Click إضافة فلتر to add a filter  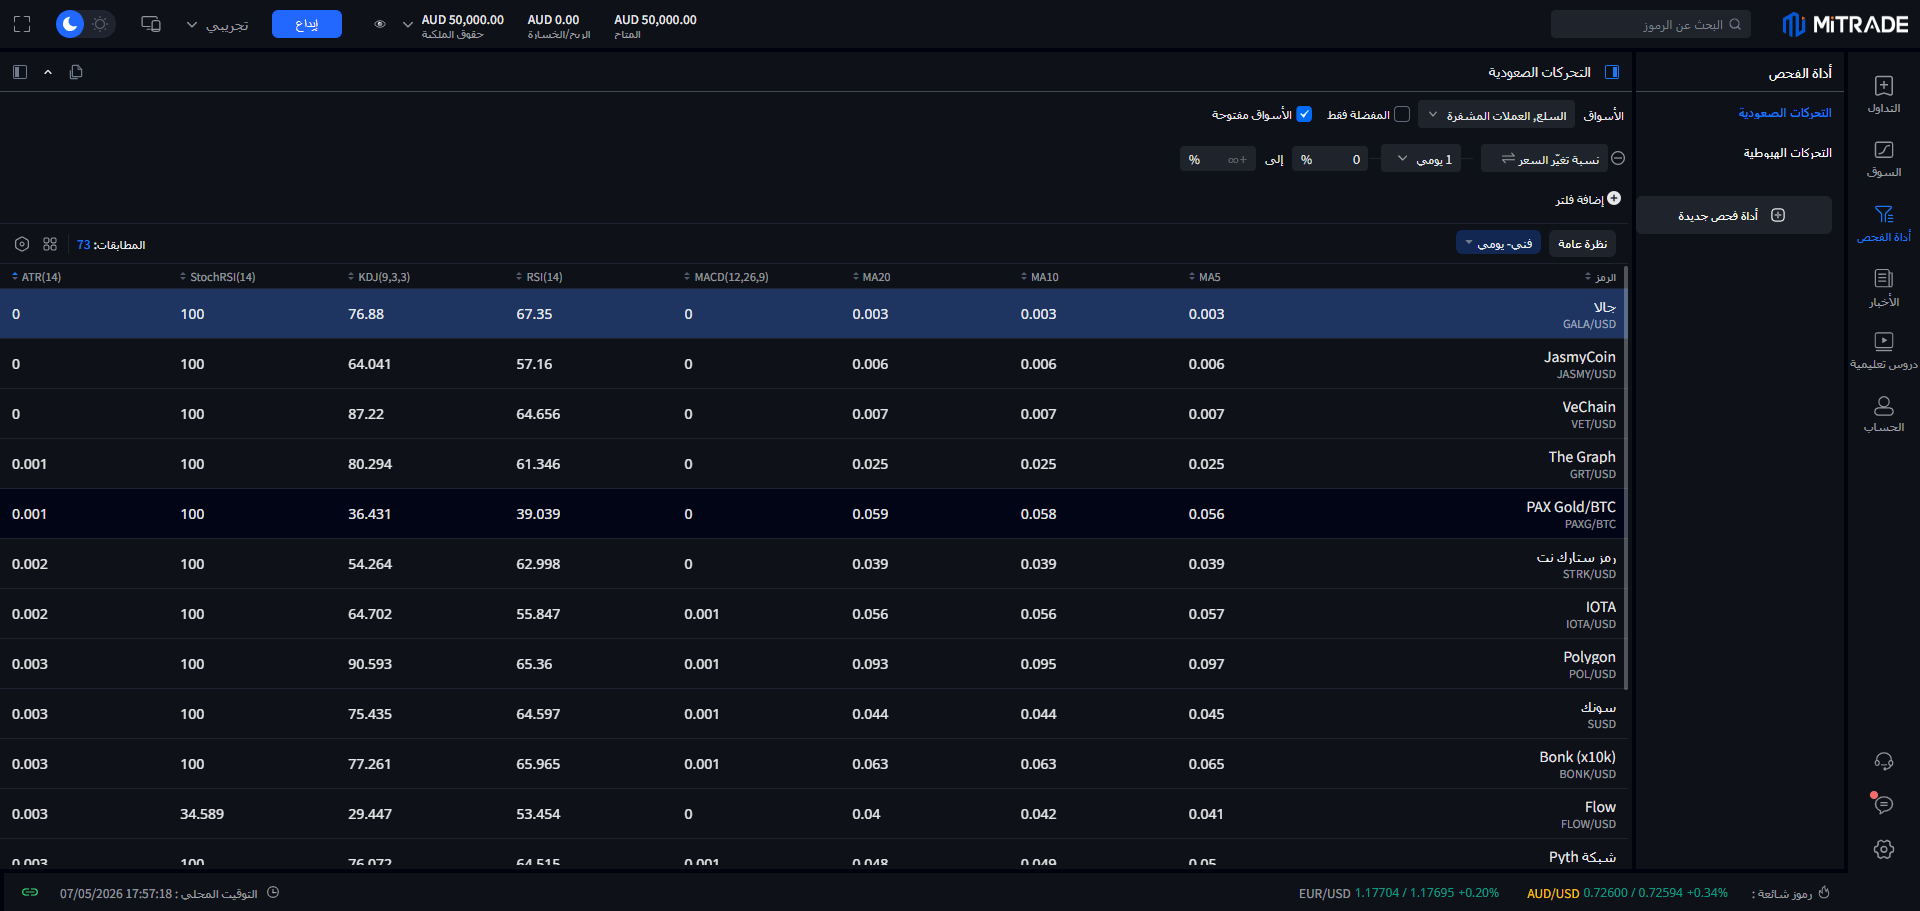pos(1588,199)
